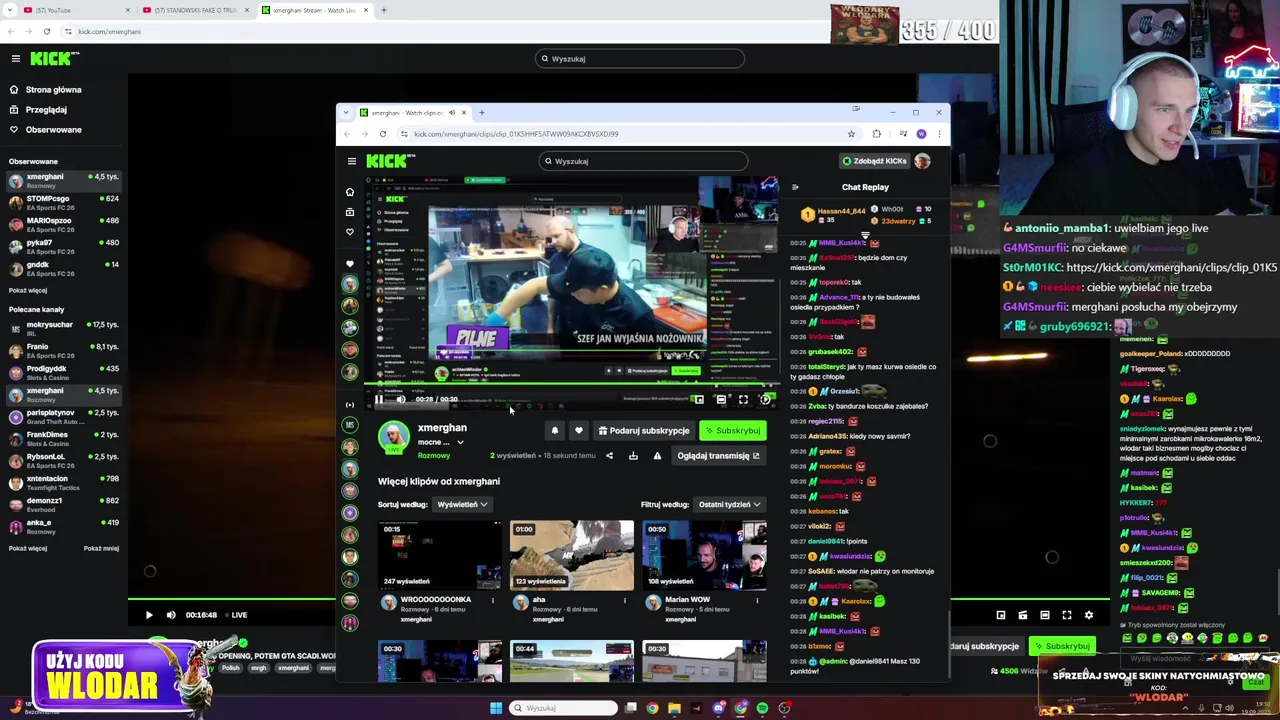Screen dimensions: 1280x720
Task: Click the Kick logo in front window
Action: click(x=390, y=161)
